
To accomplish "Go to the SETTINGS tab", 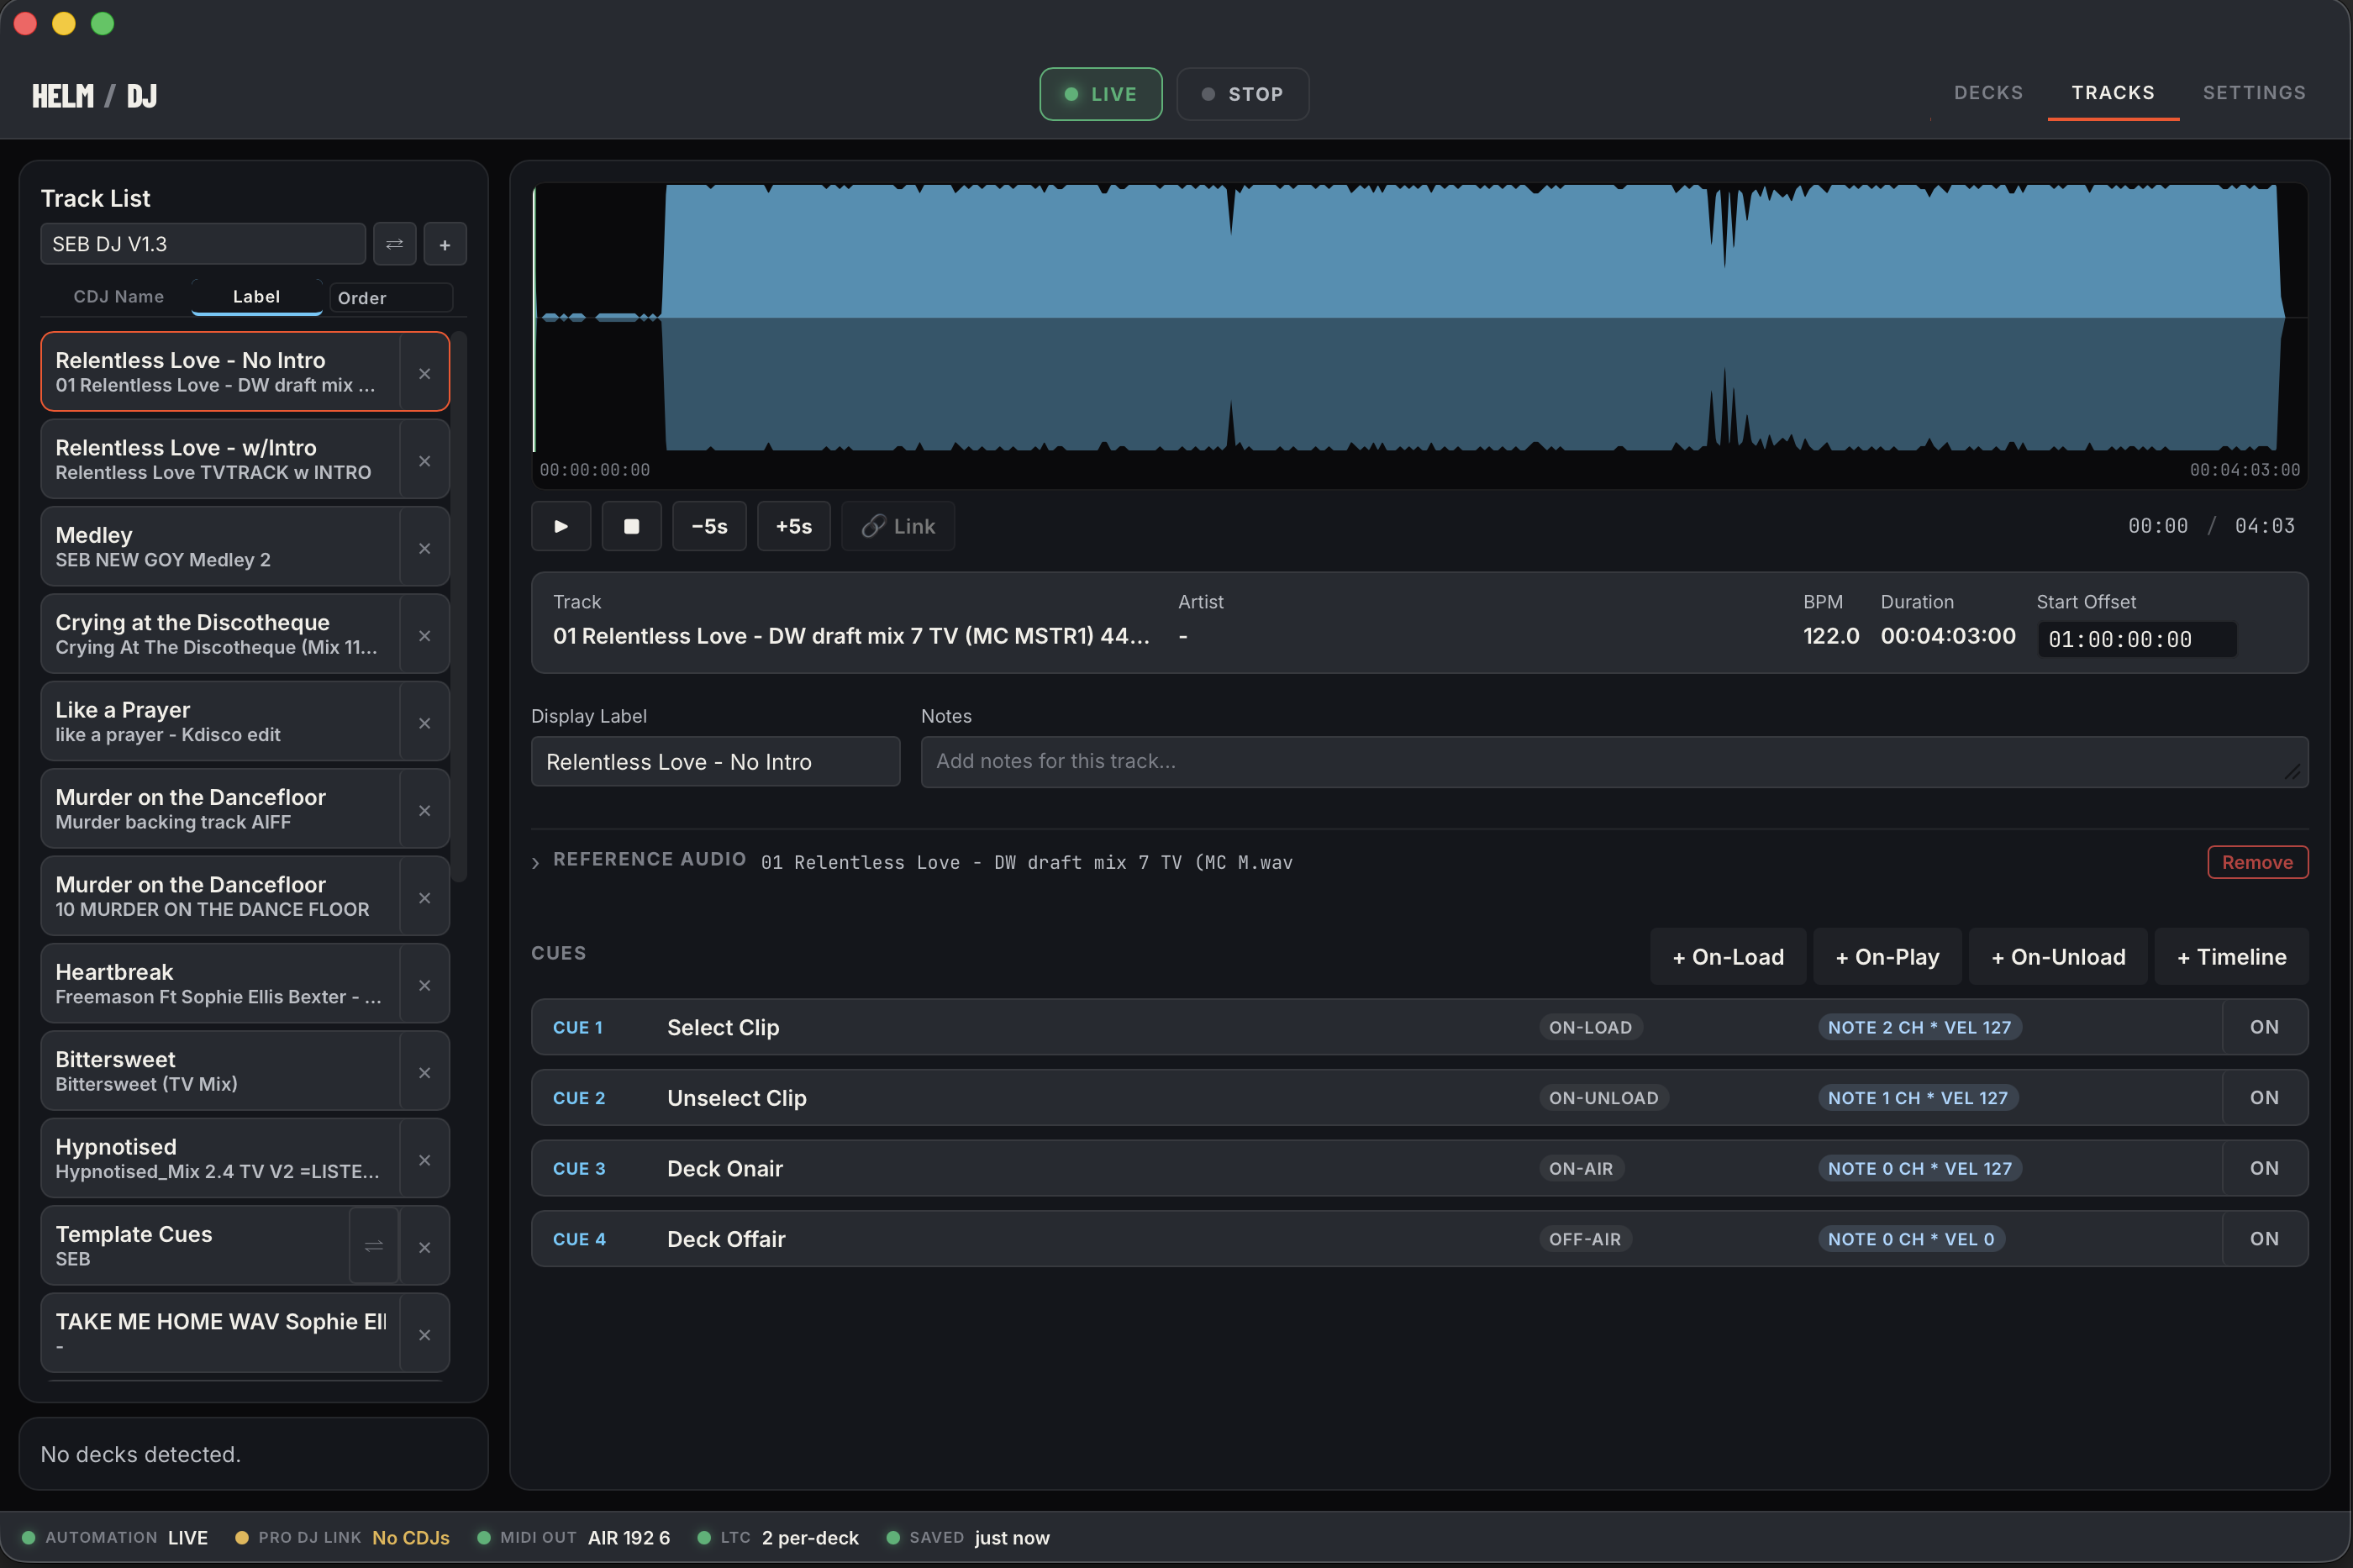I will click(2254, 93).
